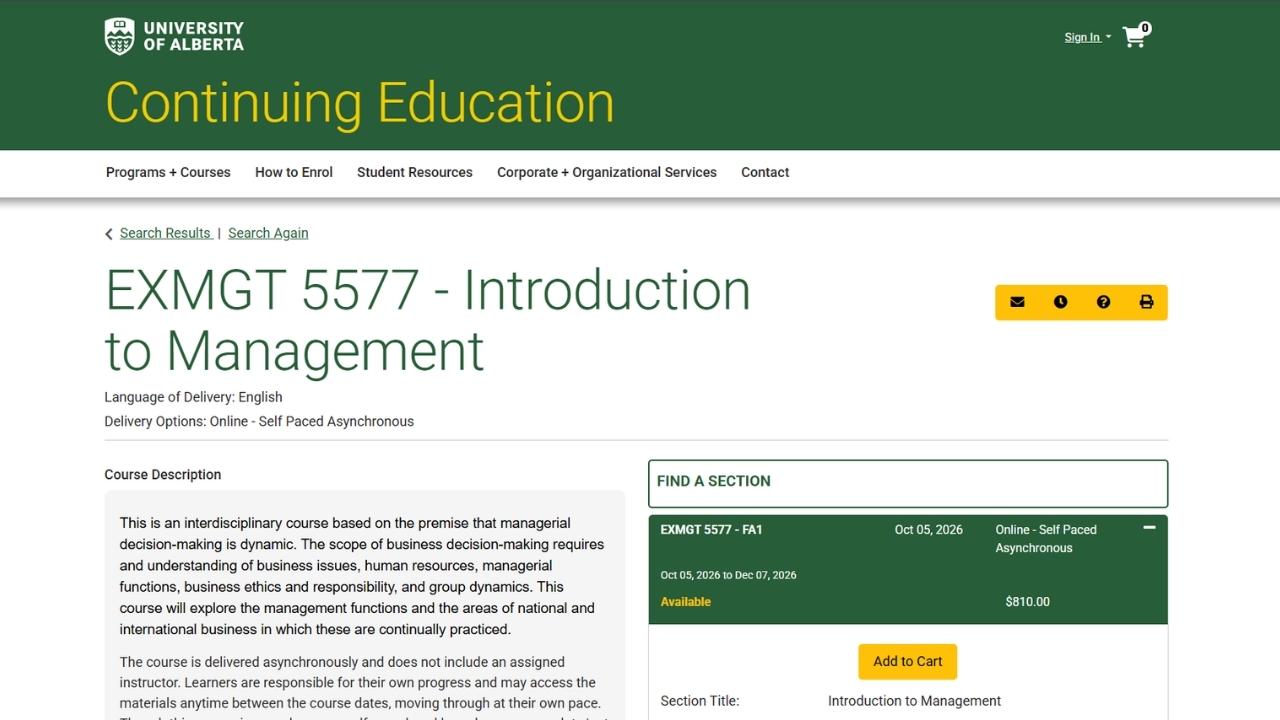This screenshot has height=720, width=1280.
Task: Click the question mark help icon
Action: pyautogui.click(x=1103, y=302)
